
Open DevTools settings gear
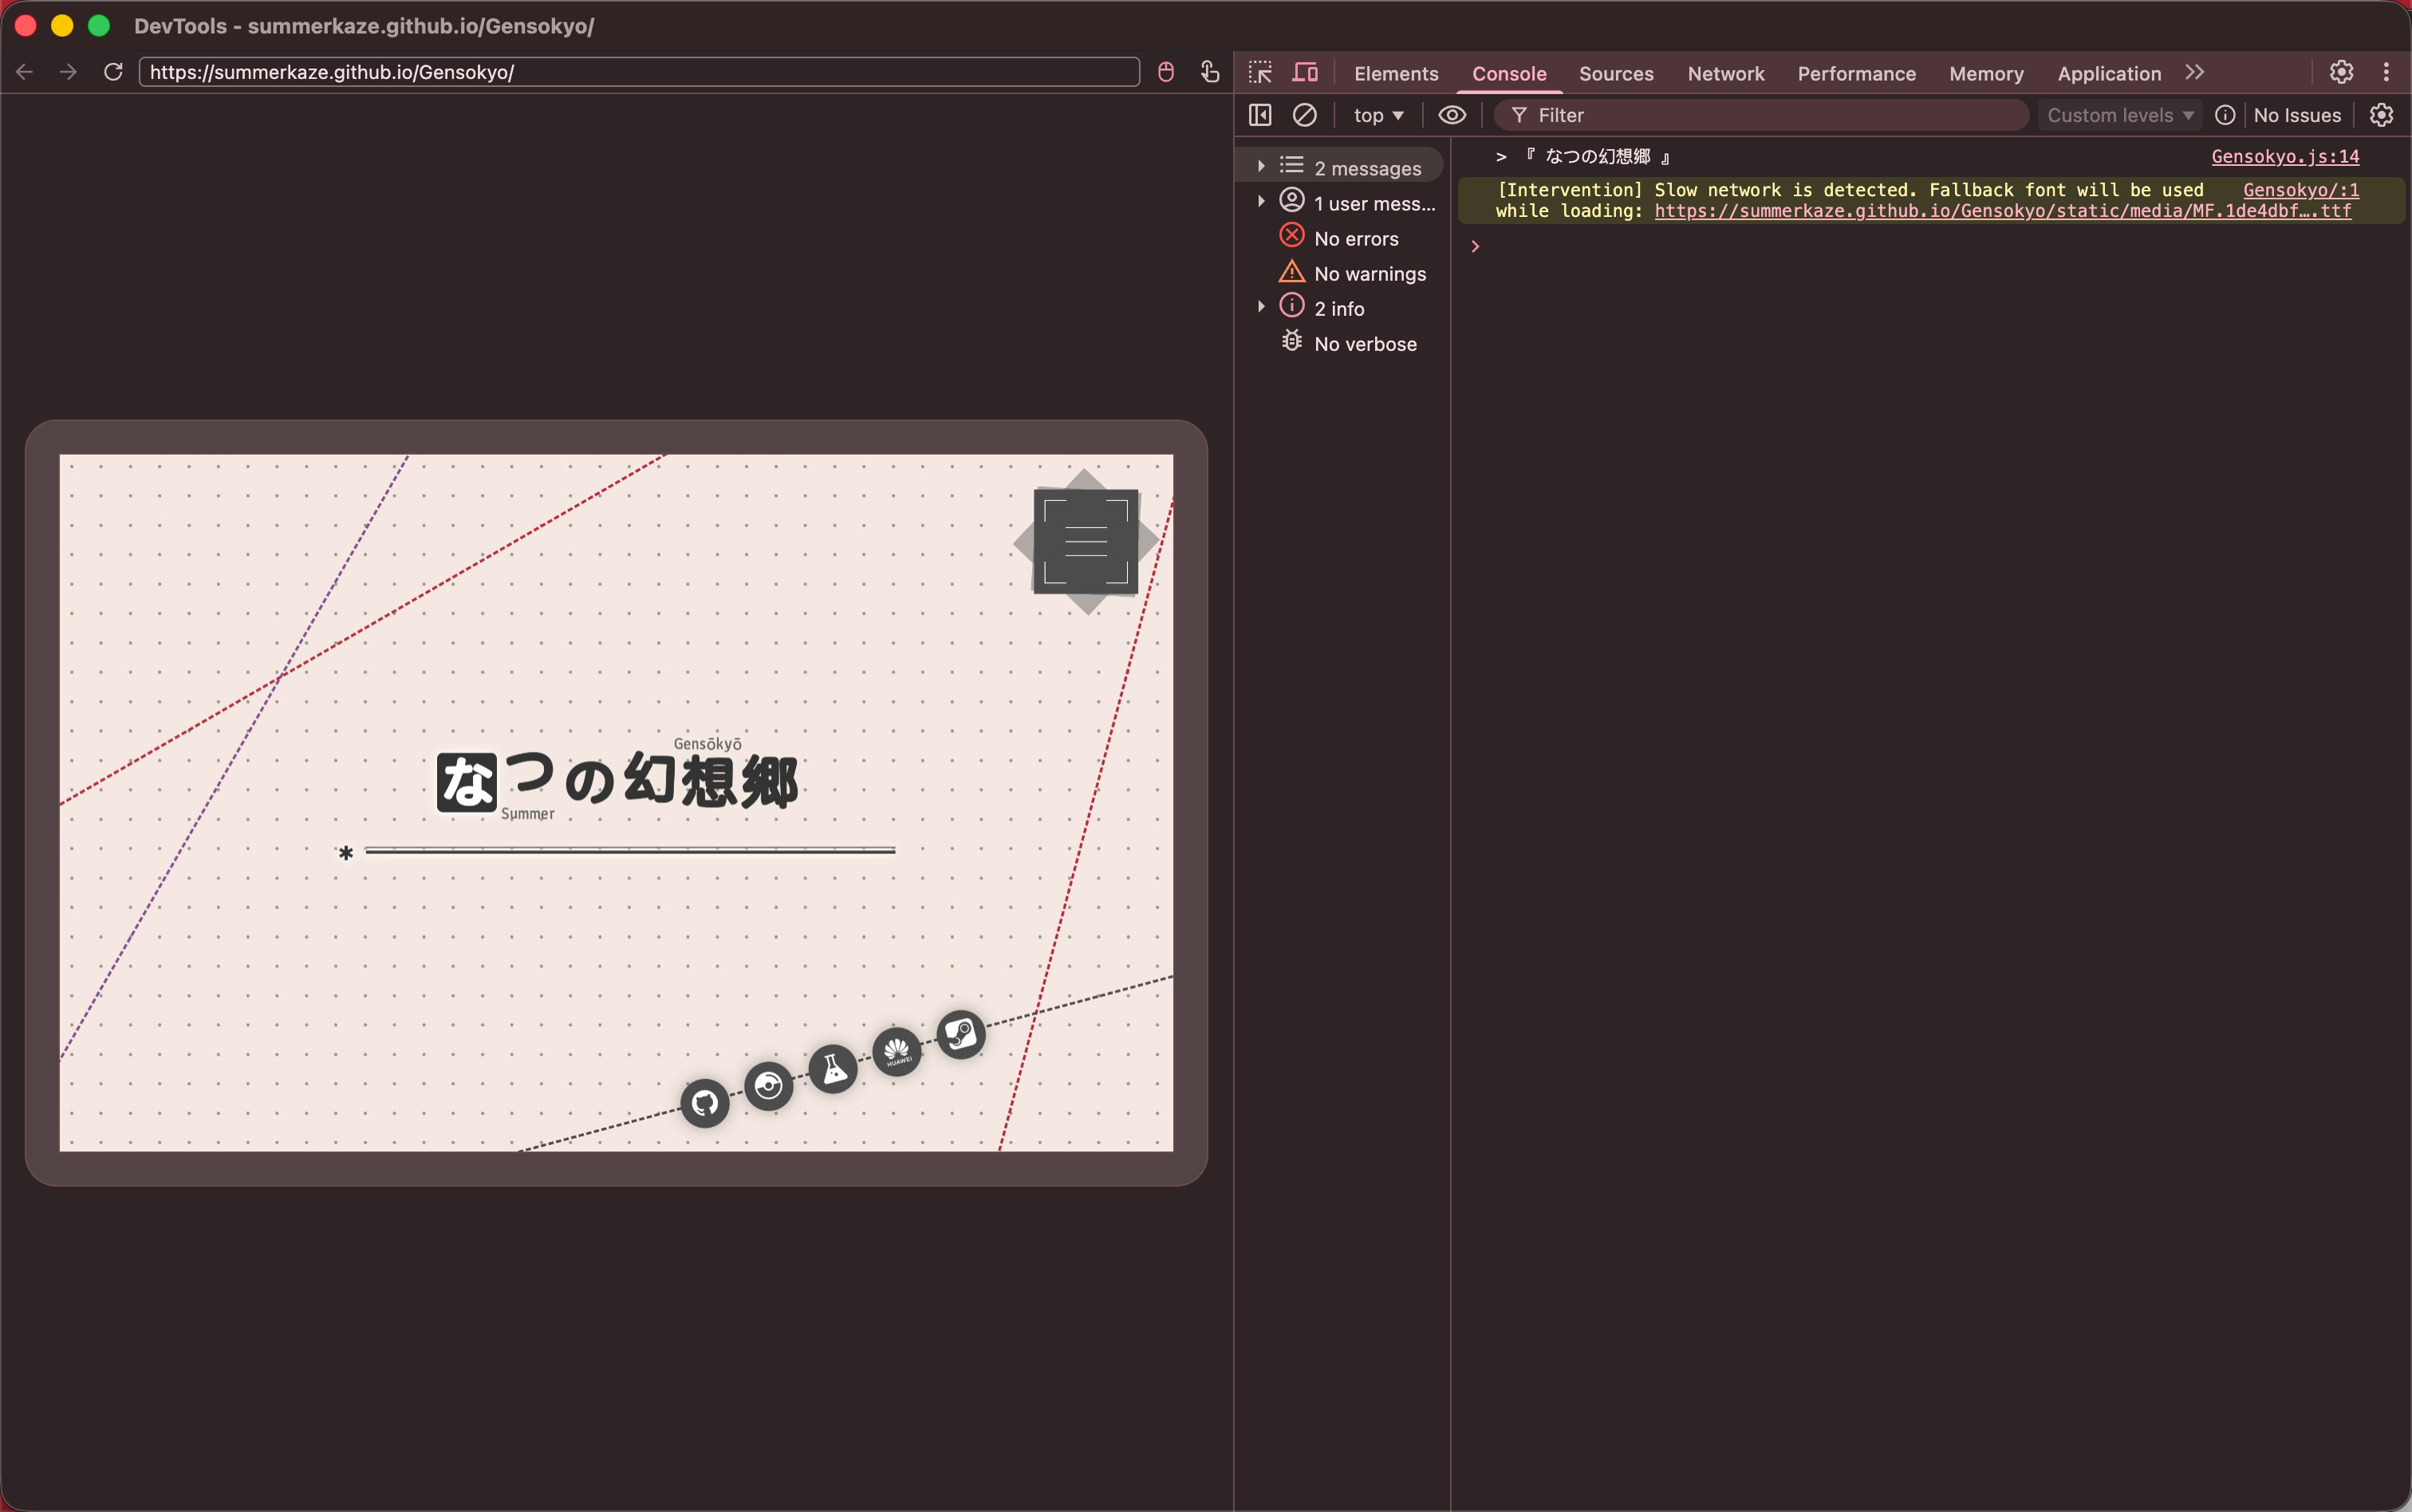tap(2341, 72)
